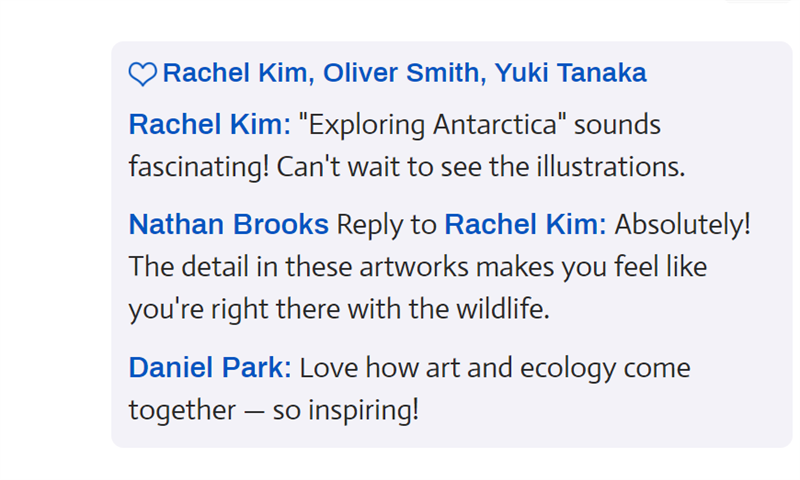Screen dimensions: 800x480
Task: Click the quoted "Exploring Antarctica" title text
Action: coord(431,126)
